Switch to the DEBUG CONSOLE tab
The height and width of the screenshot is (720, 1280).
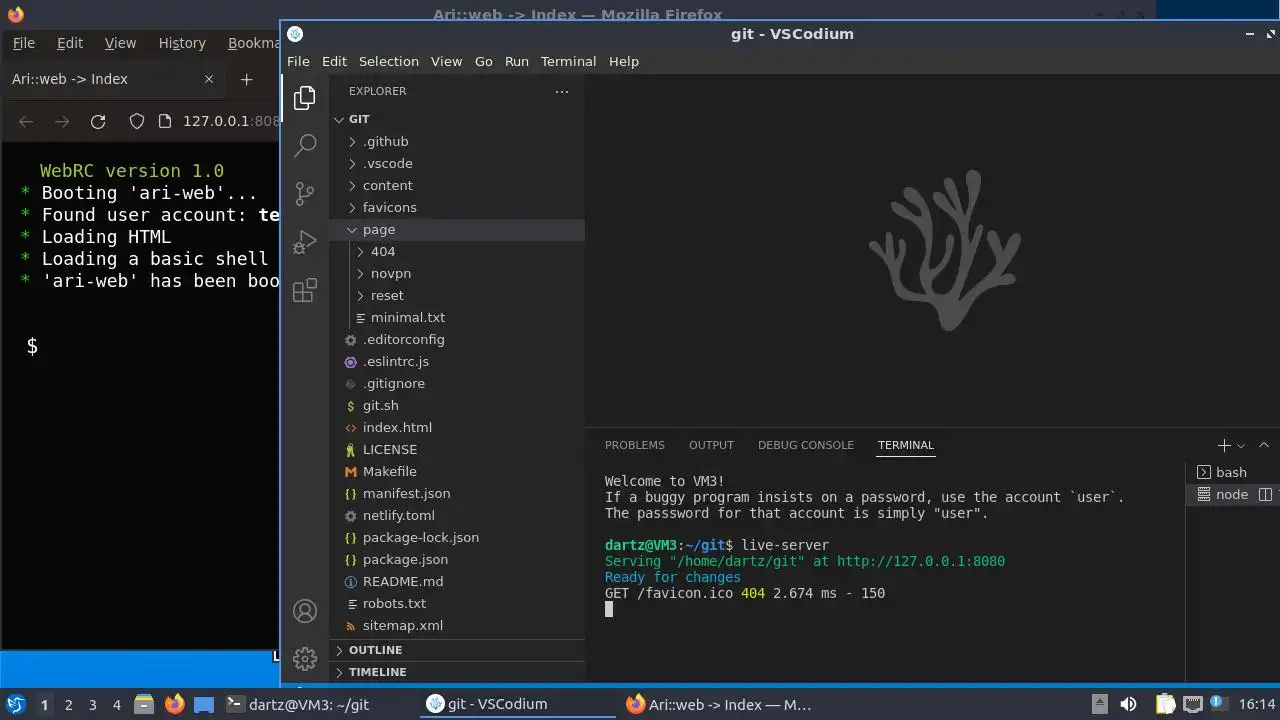coord(806,445)
